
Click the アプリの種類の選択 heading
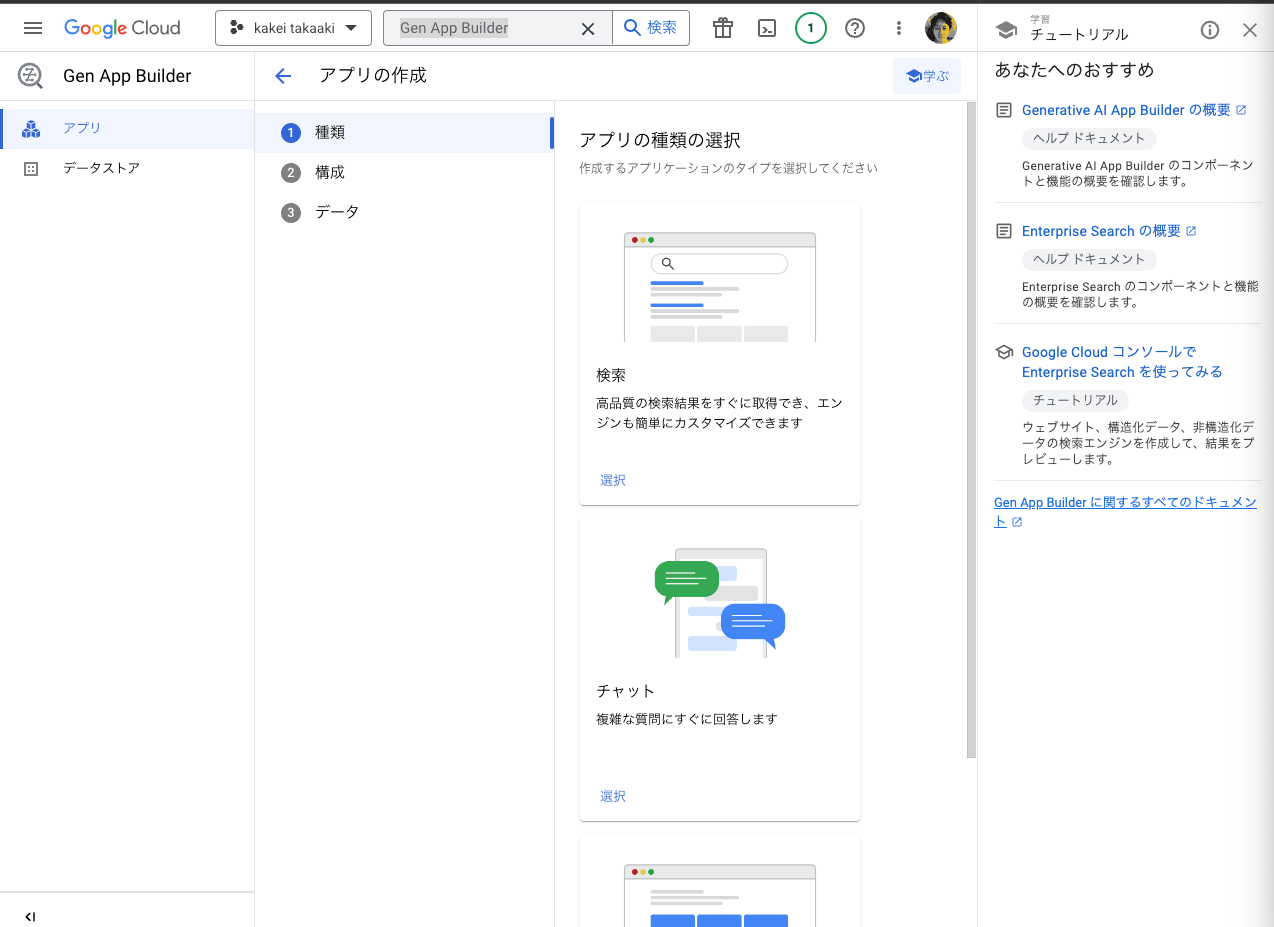pyautogui.click(x=660, y=140)
